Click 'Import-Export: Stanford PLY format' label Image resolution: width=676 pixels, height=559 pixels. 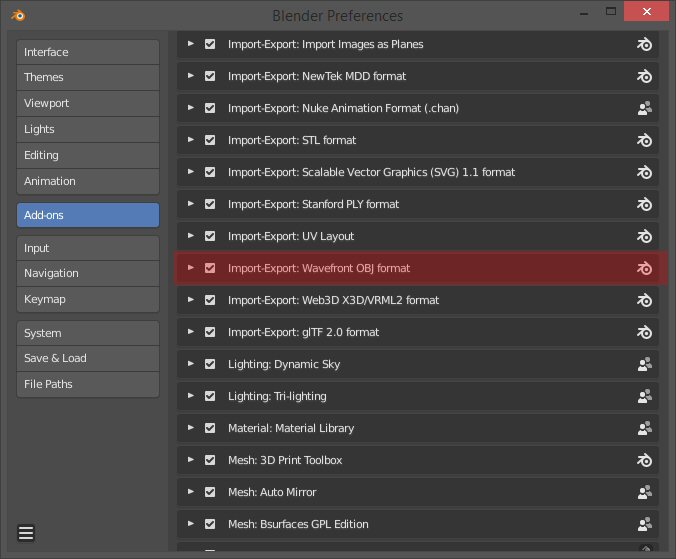point(313,204)
